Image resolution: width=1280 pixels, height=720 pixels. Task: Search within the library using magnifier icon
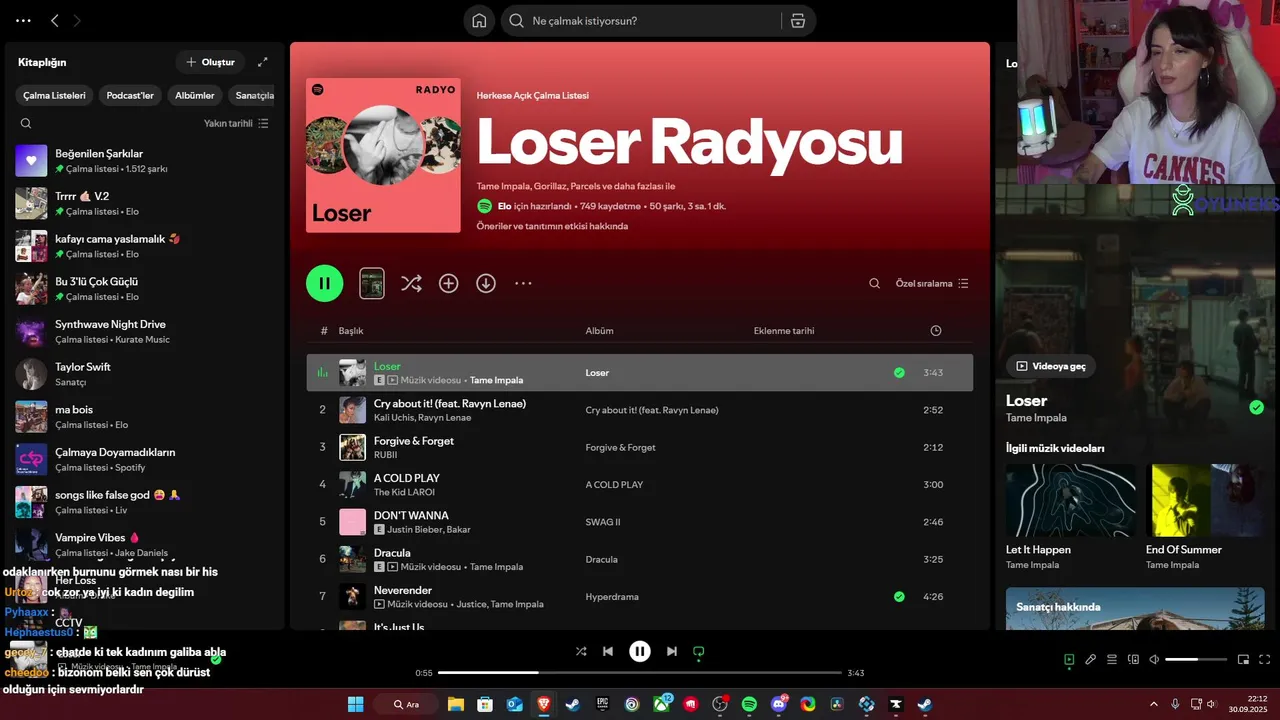(26, 123)
